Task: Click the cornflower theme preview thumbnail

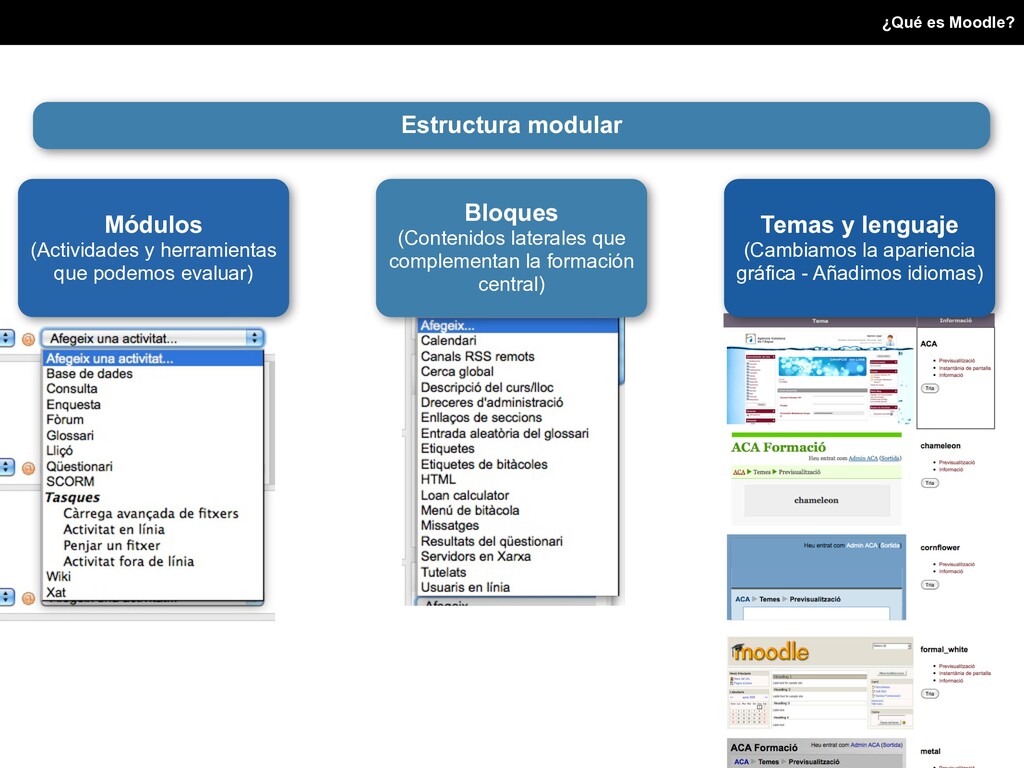Action: point(816,577)
